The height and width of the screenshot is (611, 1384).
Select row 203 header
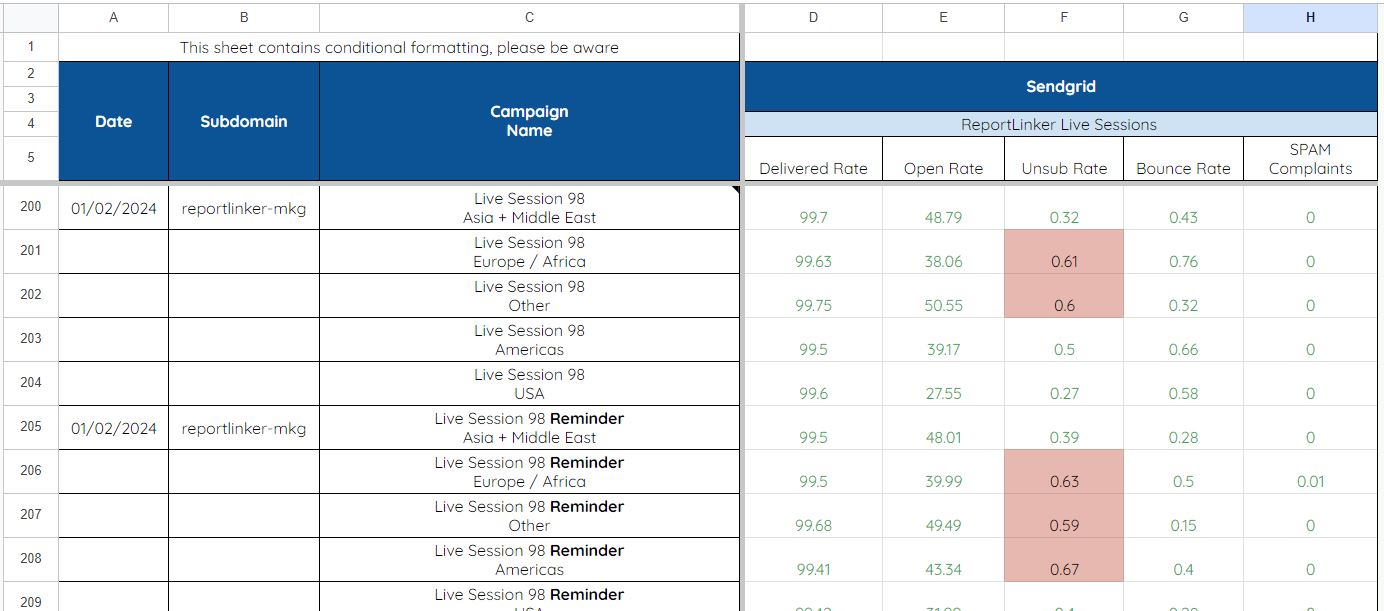pyautogui.click(x=30, y=339)
